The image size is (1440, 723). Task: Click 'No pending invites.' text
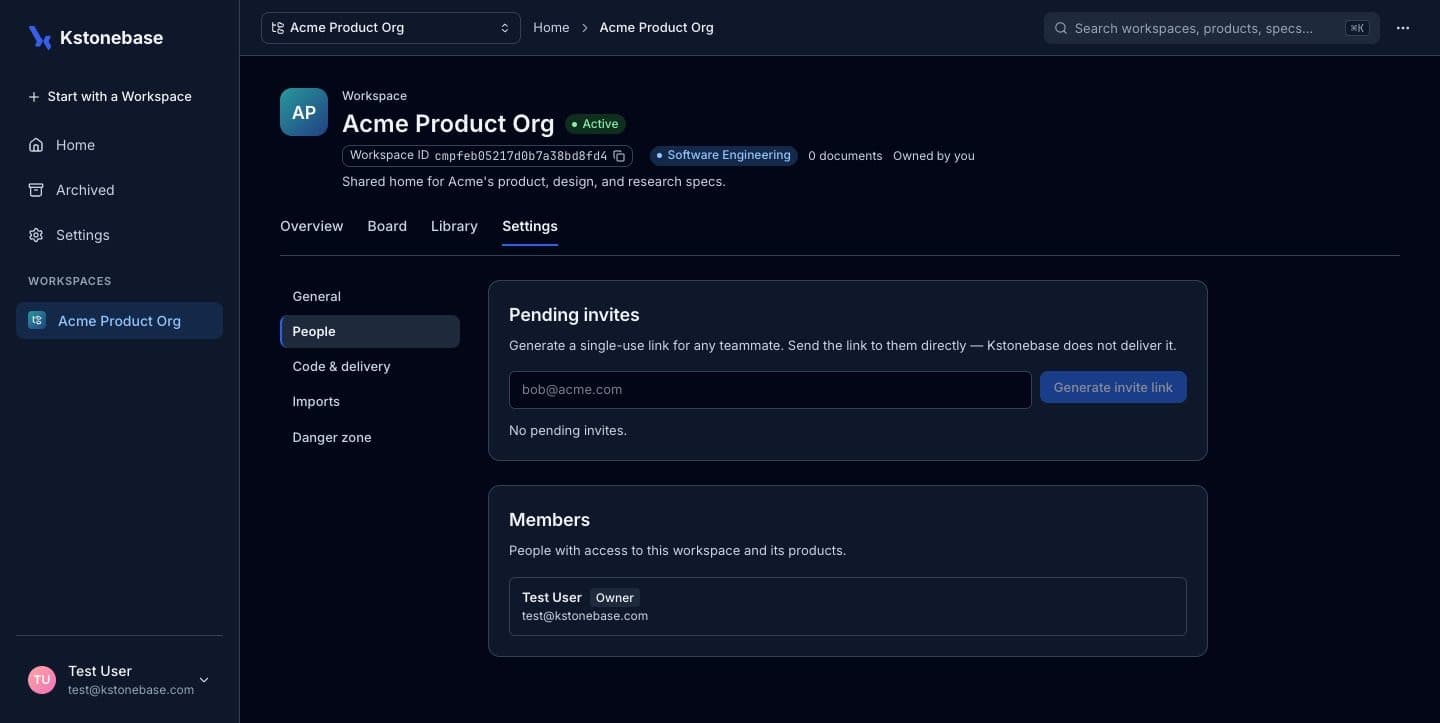pyautogui.click(x=568, y=431)
